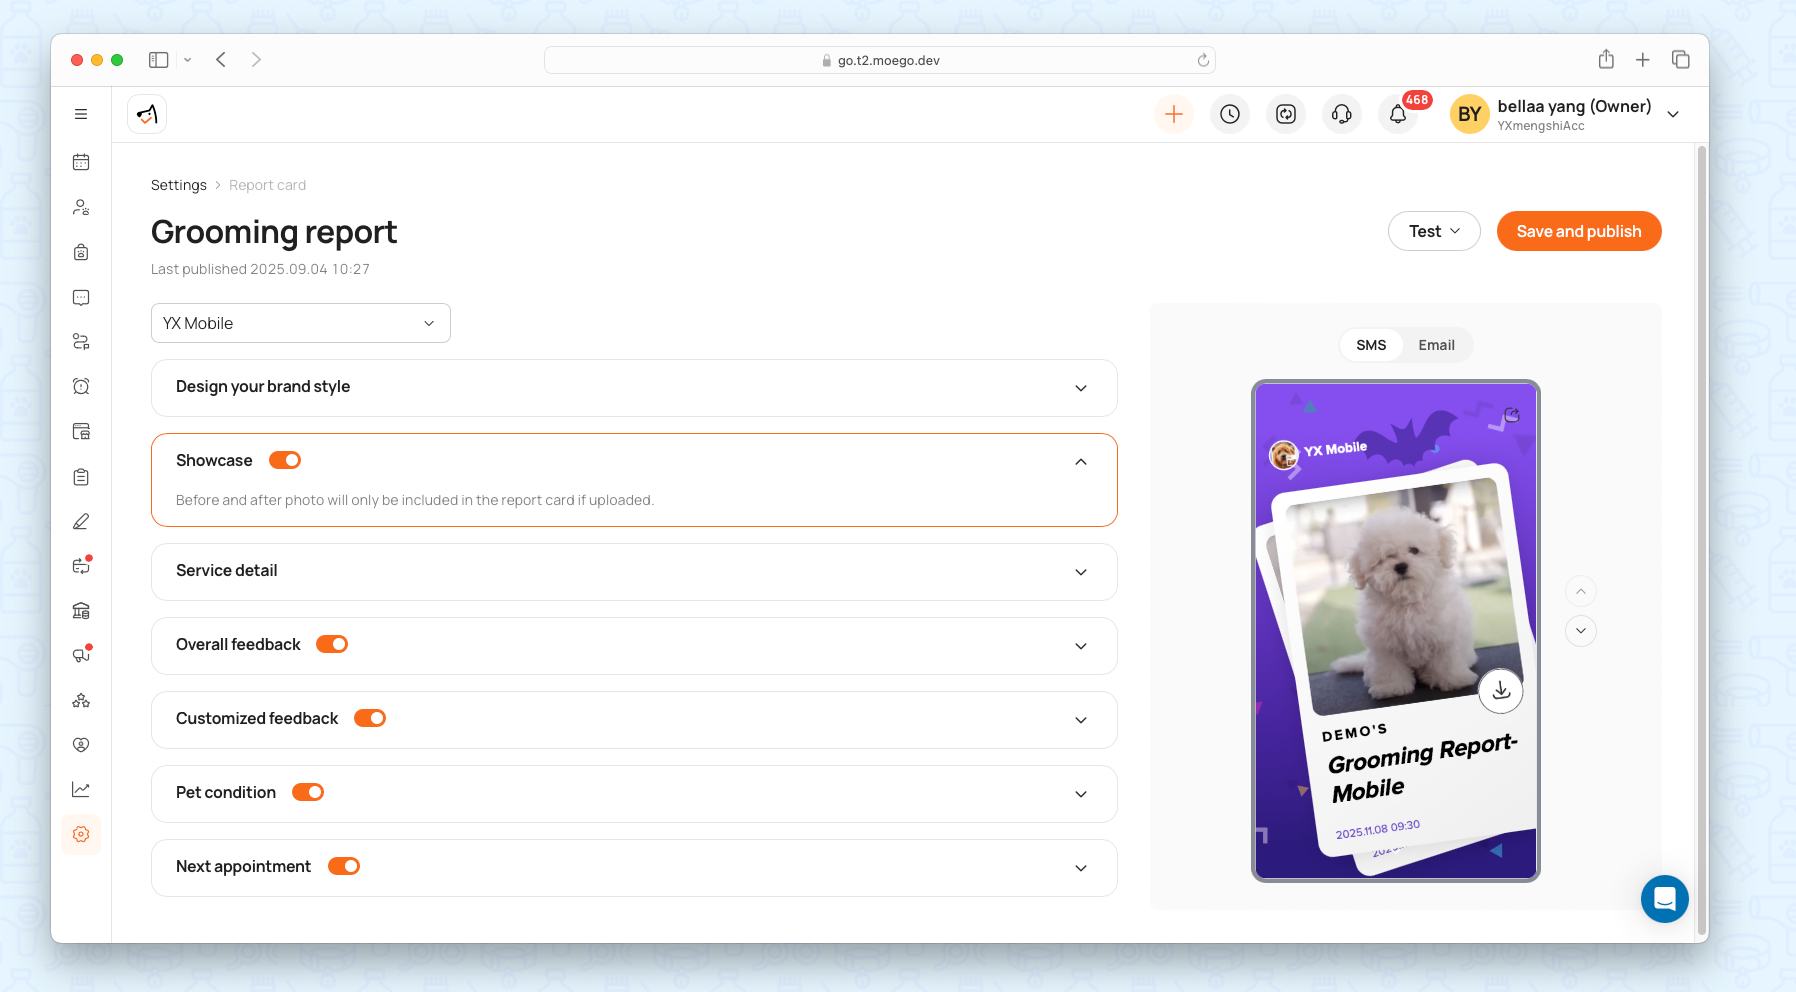This screenshot has height=992, width=1796.
Task: Click the download icon on preview photo
Action: click(1500, 691)
